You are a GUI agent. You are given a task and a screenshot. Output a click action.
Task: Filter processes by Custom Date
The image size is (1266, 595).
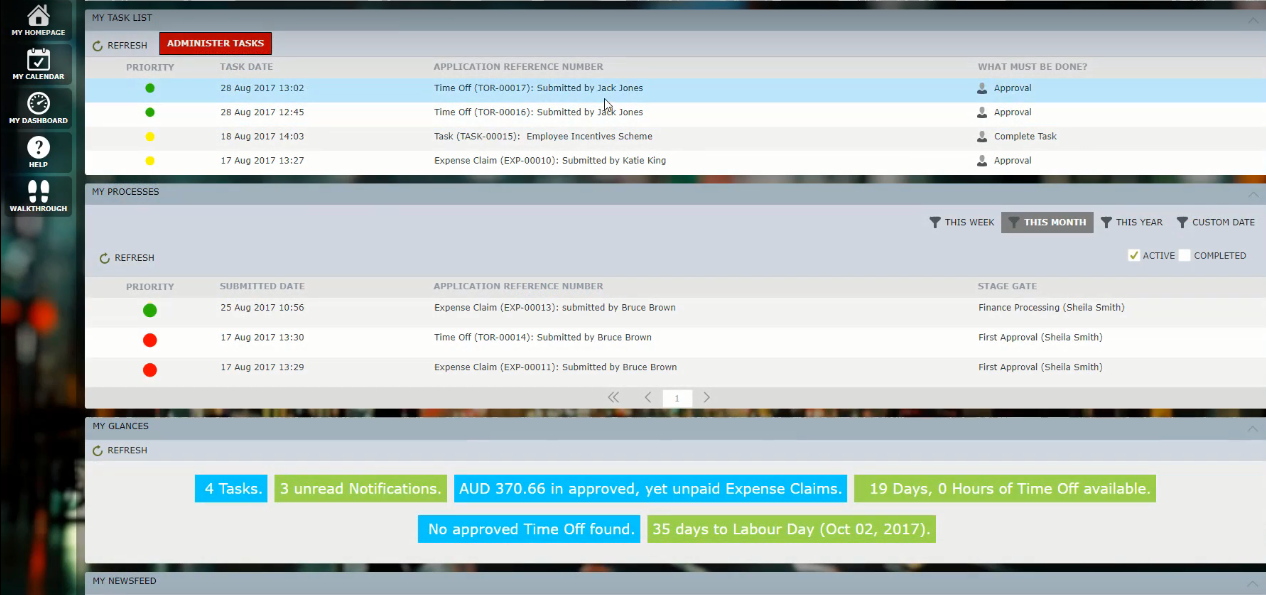pyautogui.click(x=1215, y=222)
